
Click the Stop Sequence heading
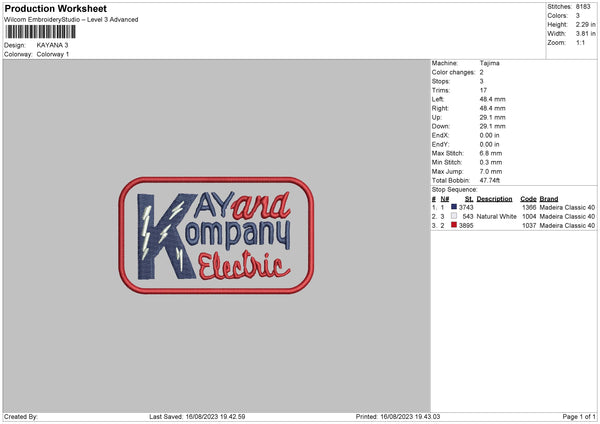[455, 190]
